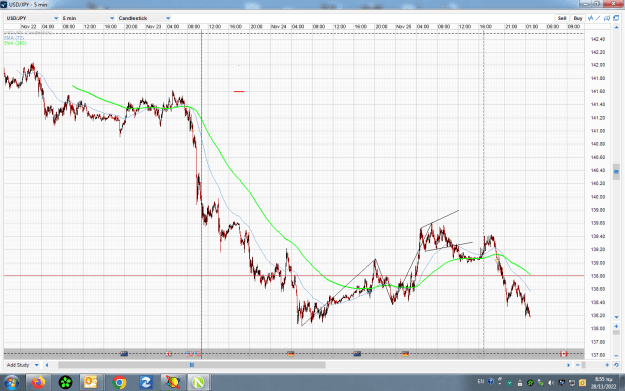Open the USD/JPY instrument dropdown
This screenshot has width=625, height=391.
click(x=32, y=18)
